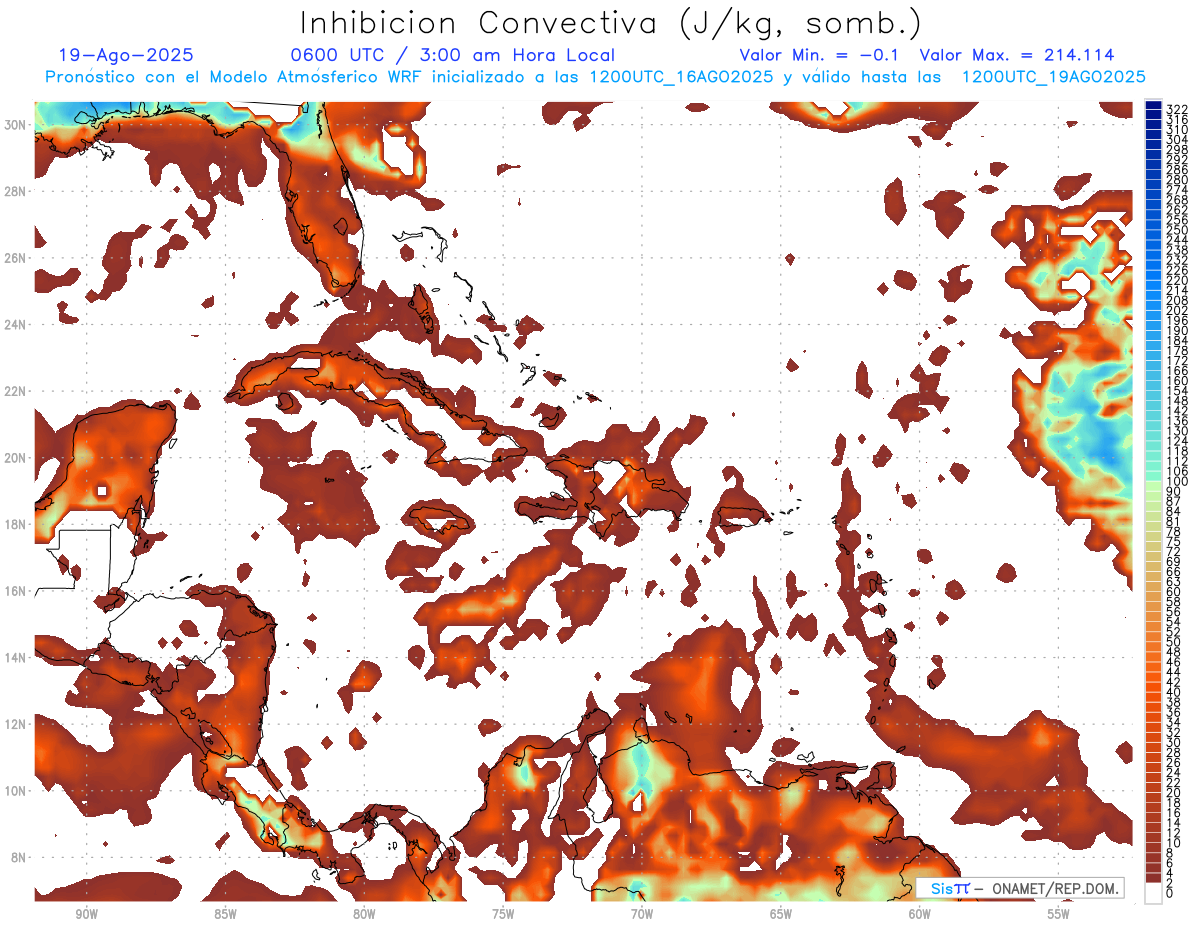The image size is (1200, 927).
Task: Click the colorbar value 160
Action: (1177, 381)
